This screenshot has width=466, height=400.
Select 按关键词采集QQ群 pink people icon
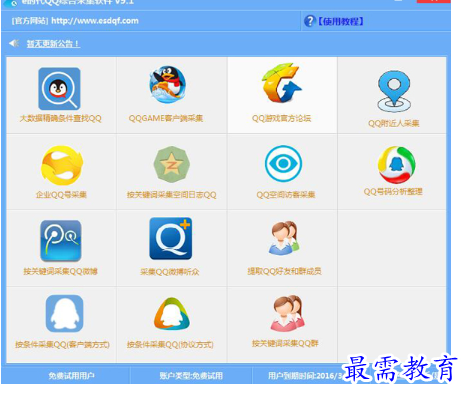[289, 313]
